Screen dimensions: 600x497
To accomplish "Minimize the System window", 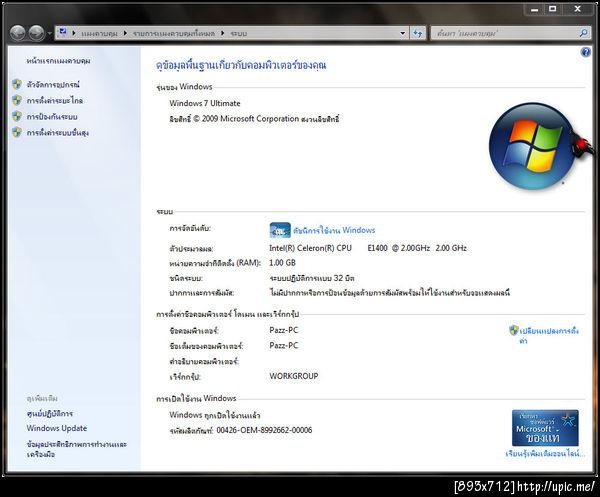I will pos(535,10).
